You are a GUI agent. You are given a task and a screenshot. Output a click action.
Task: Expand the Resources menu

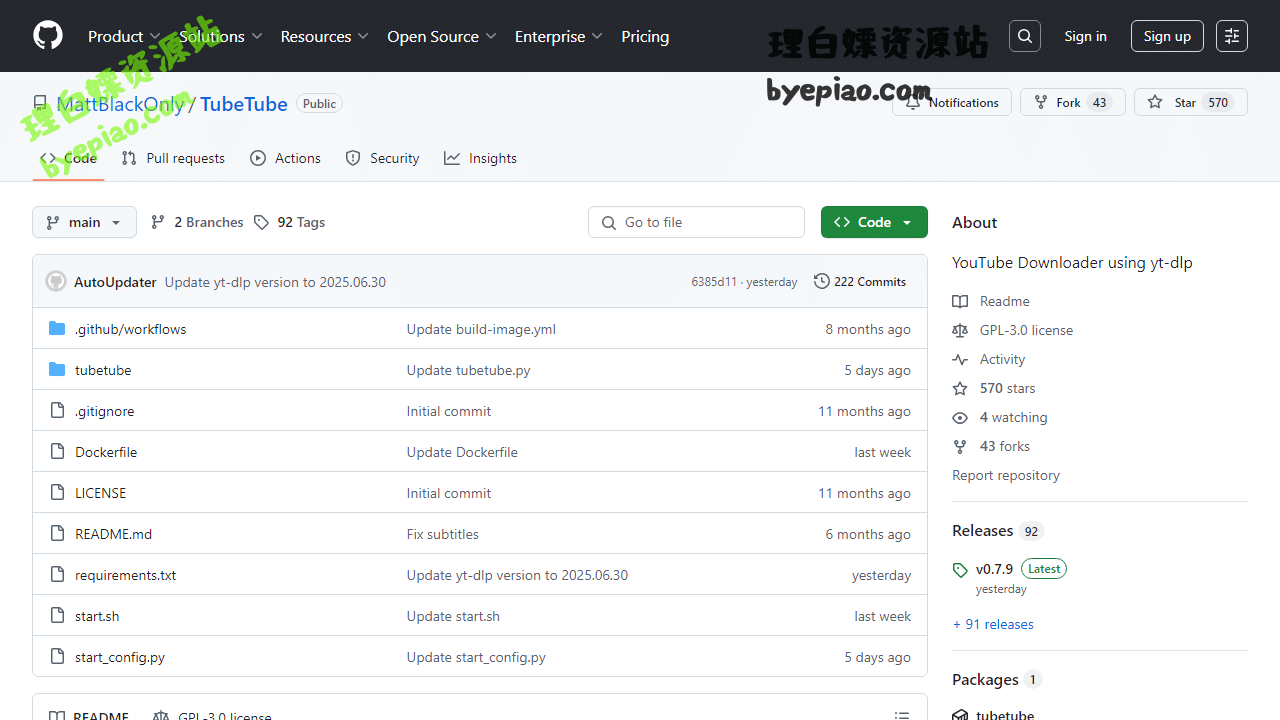(324, 36)
